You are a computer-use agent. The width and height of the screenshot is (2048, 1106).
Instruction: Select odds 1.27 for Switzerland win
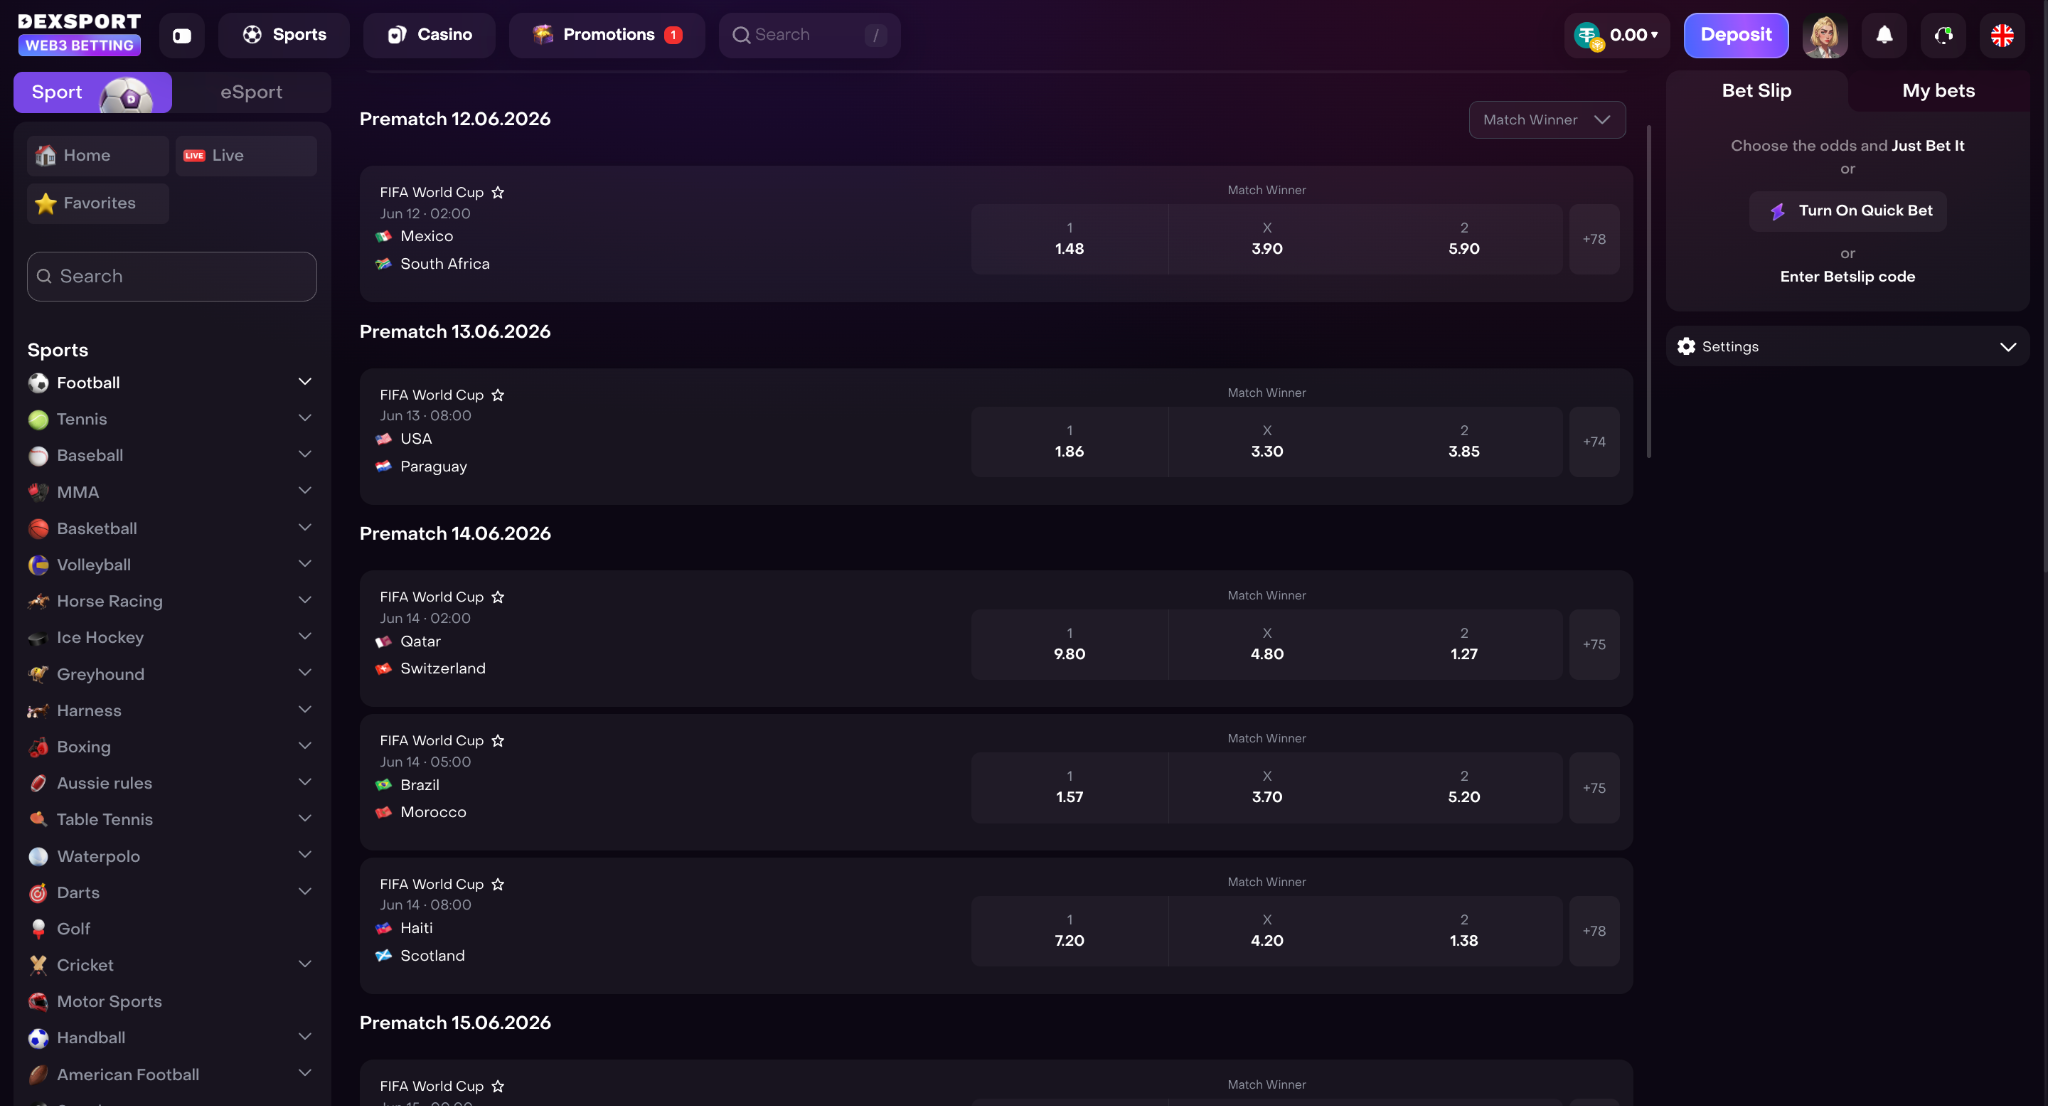(x=1463, y=644)
